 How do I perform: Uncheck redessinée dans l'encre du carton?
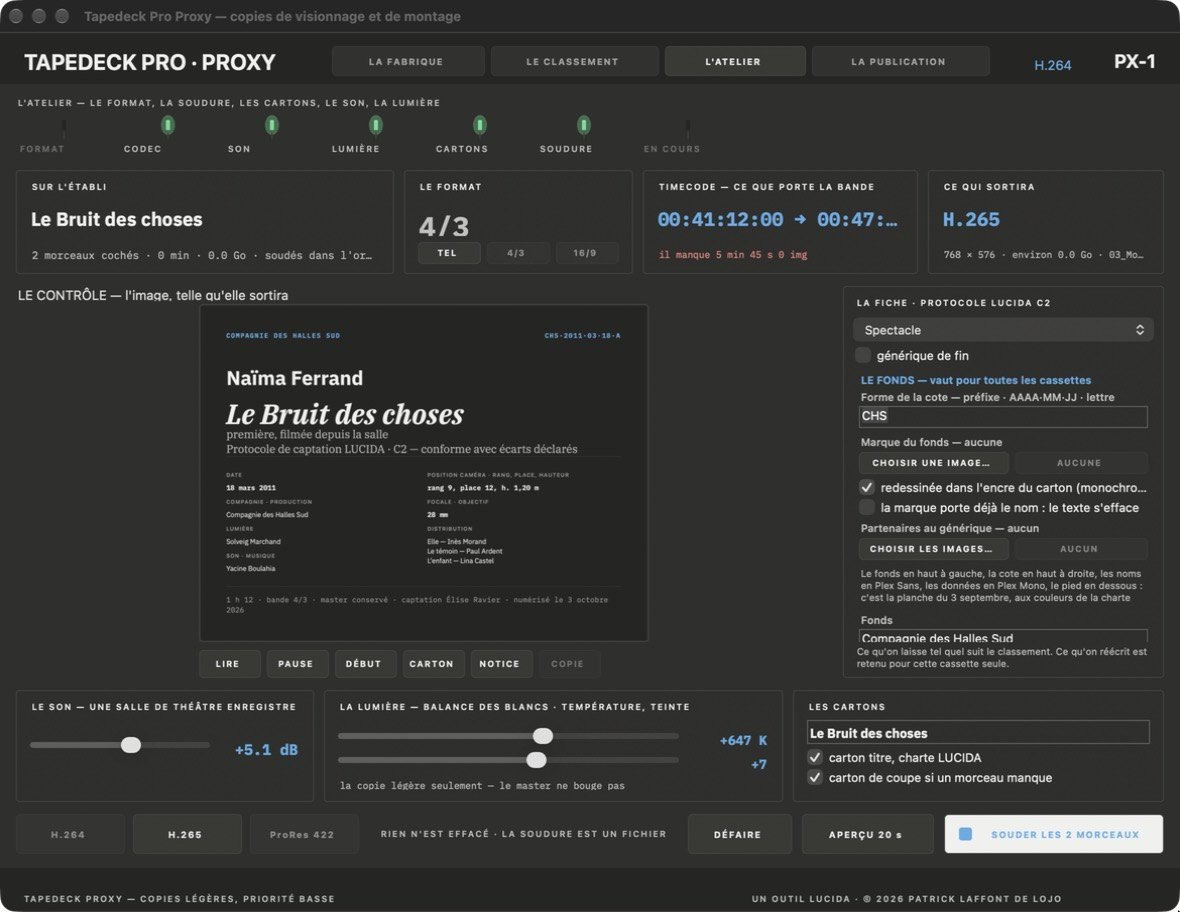point(867,487)
